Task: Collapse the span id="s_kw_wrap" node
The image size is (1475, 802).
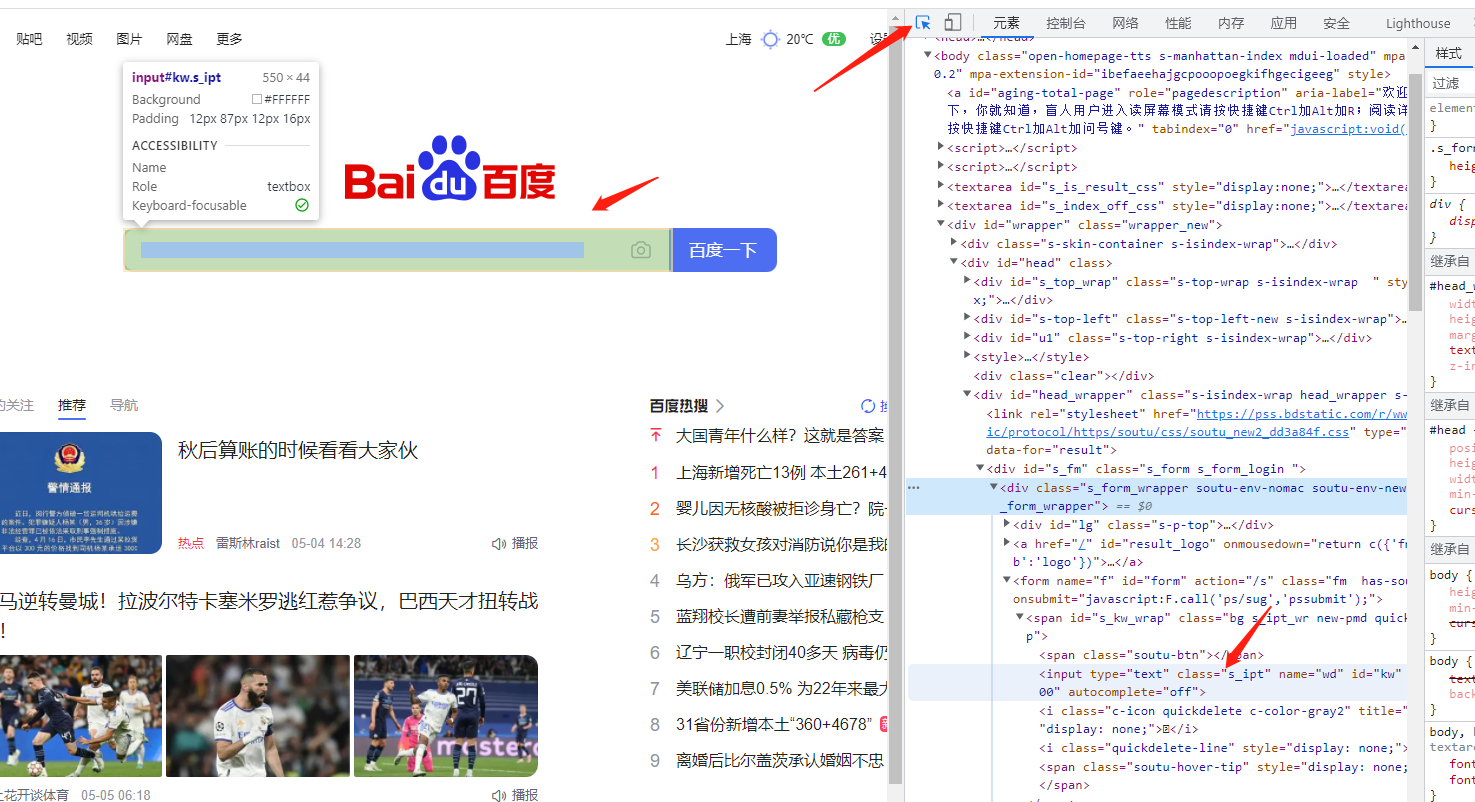Action: coord(1019,617)
